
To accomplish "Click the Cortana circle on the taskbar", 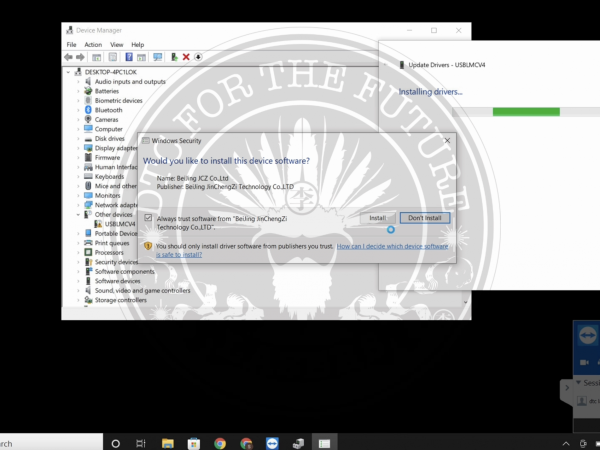I will 115,443.
